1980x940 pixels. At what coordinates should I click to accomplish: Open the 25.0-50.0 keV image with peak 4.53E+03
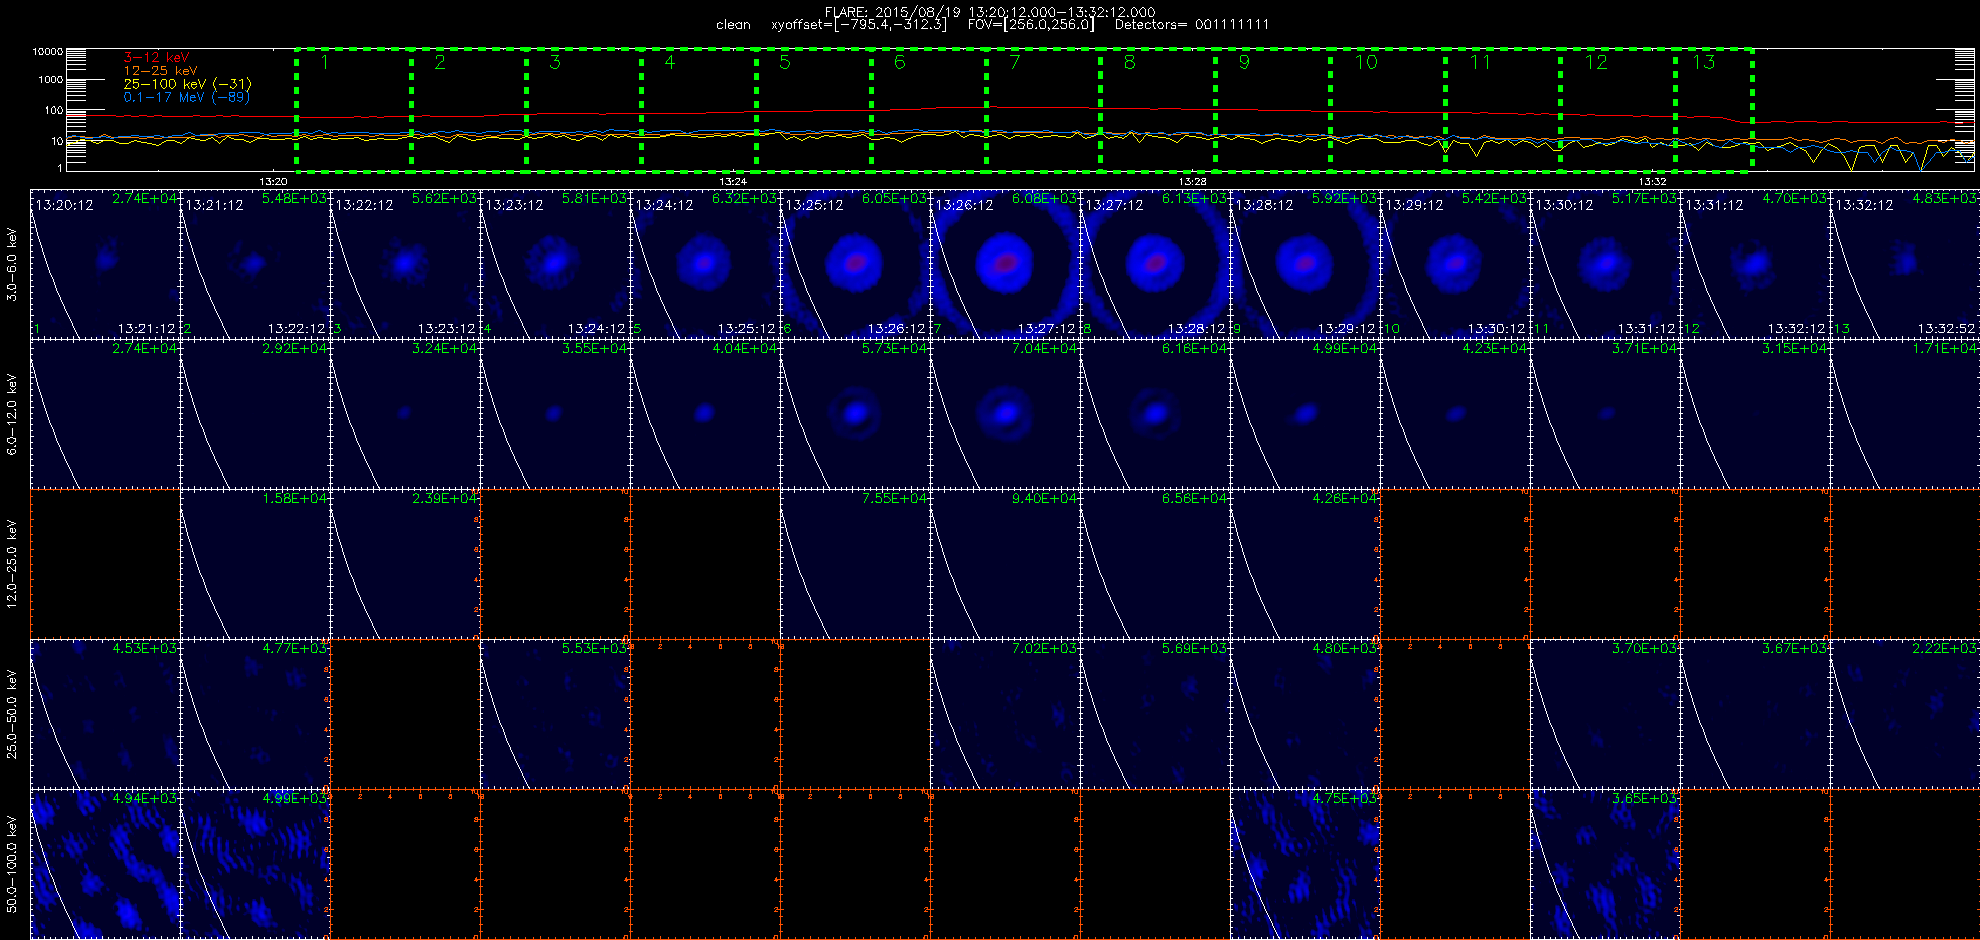105,714
